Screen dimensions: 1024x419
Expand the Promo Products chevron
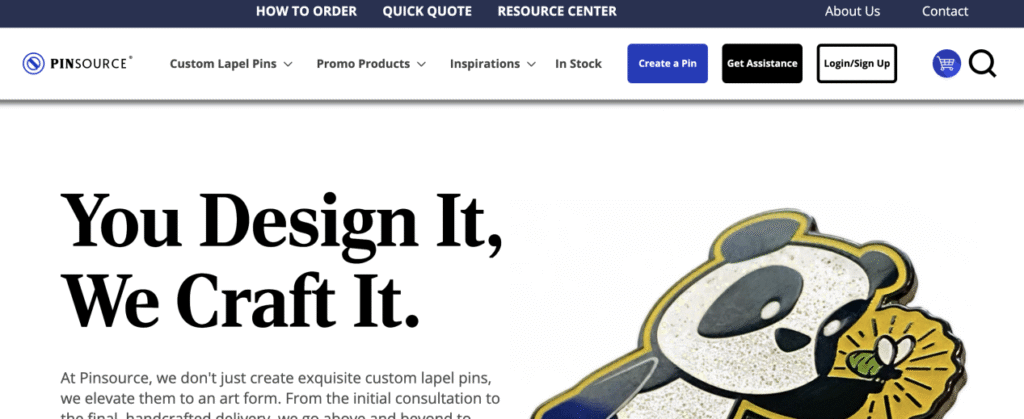421,64
